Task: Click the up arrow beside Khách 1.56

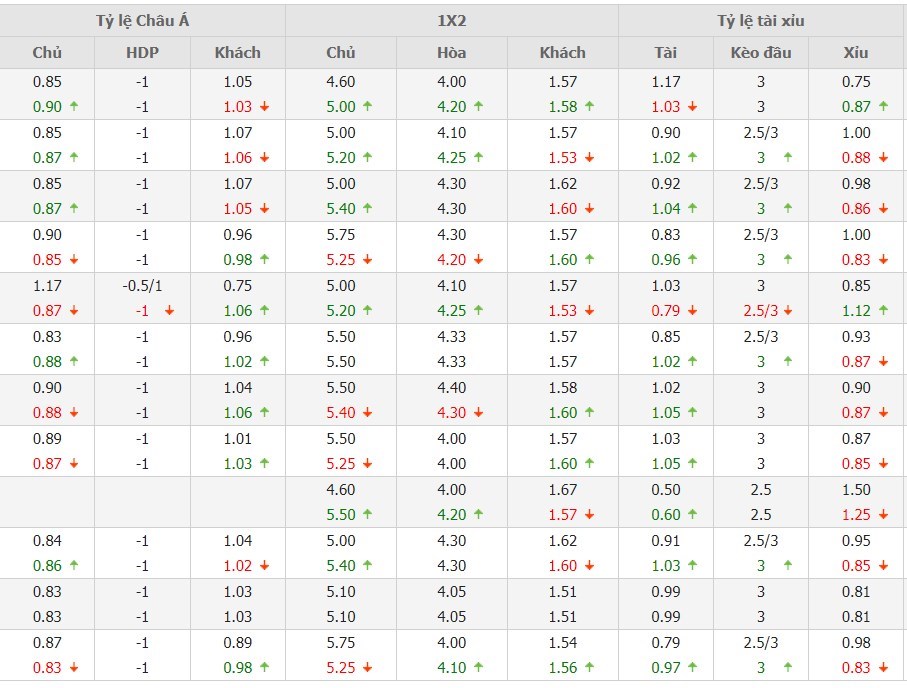Action: [590, 668]
